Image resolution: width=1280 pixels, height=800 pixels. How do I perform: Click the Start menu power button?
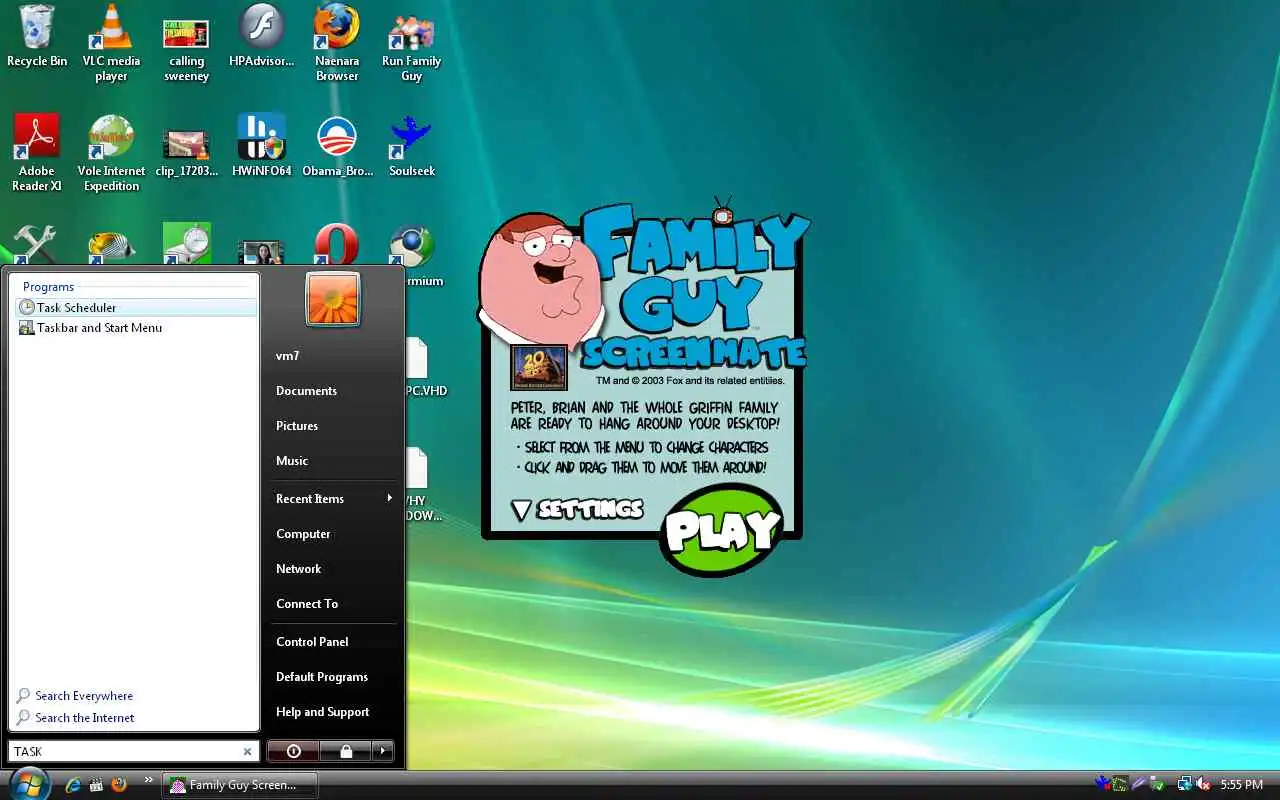pos(293,751)
